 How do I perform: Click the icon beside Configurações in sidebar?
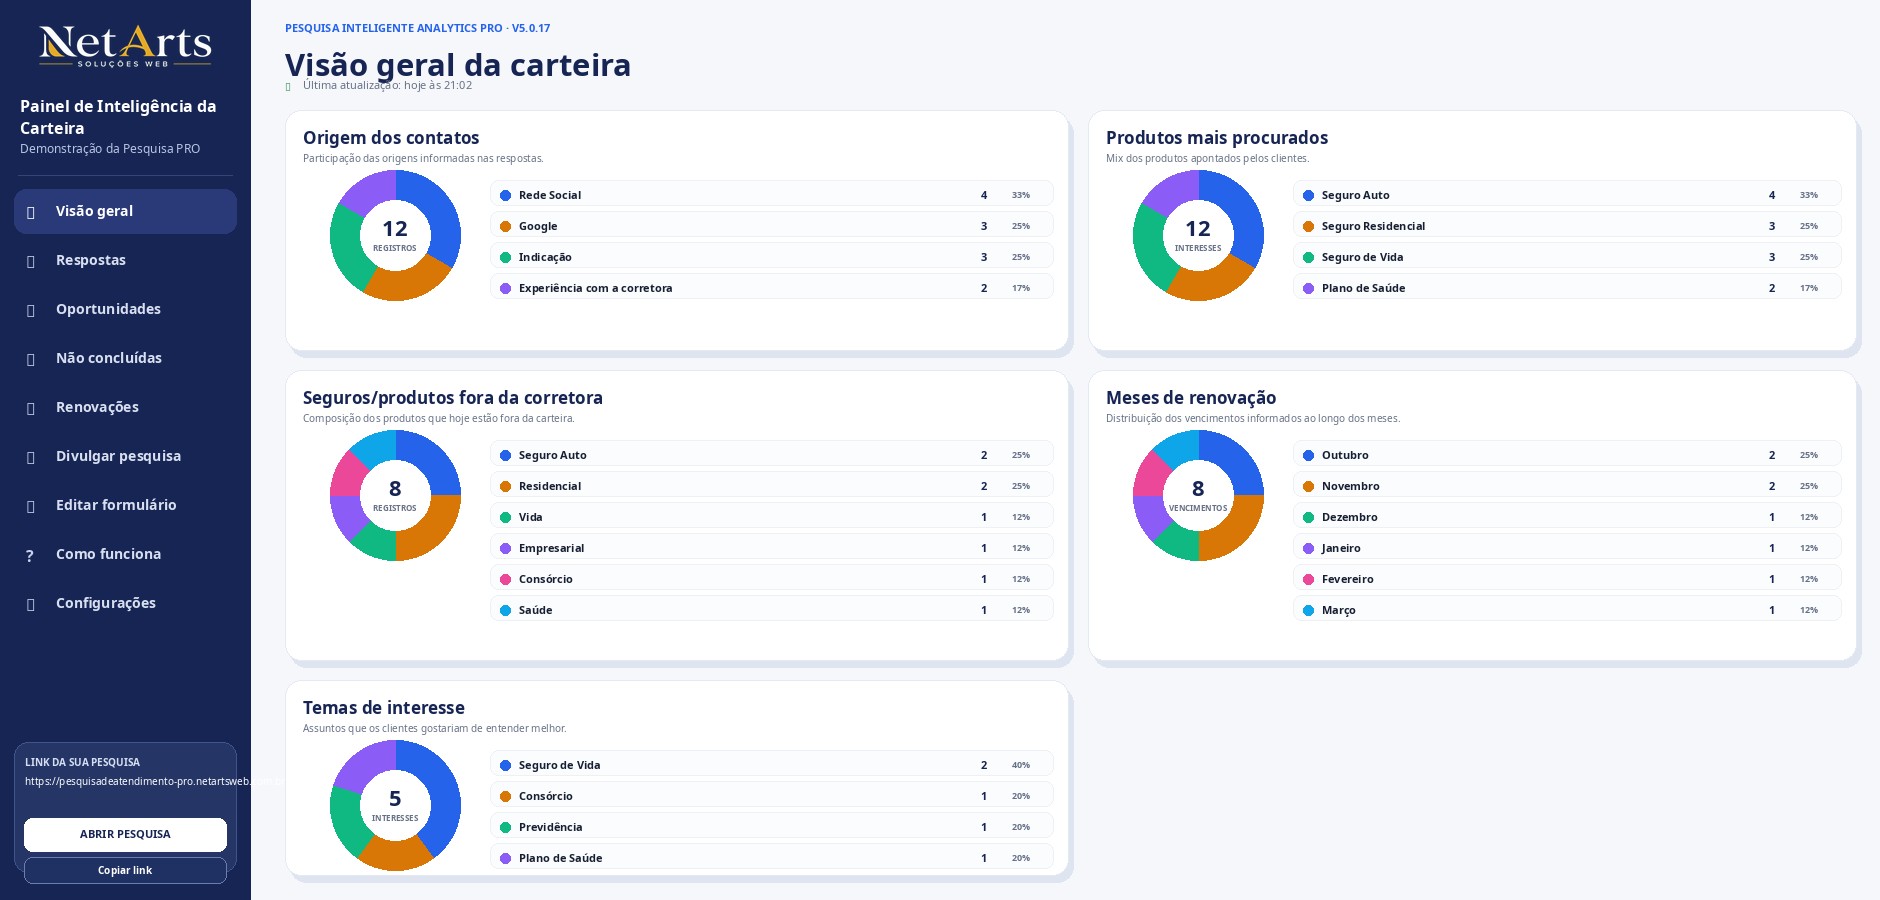point(31,604)
